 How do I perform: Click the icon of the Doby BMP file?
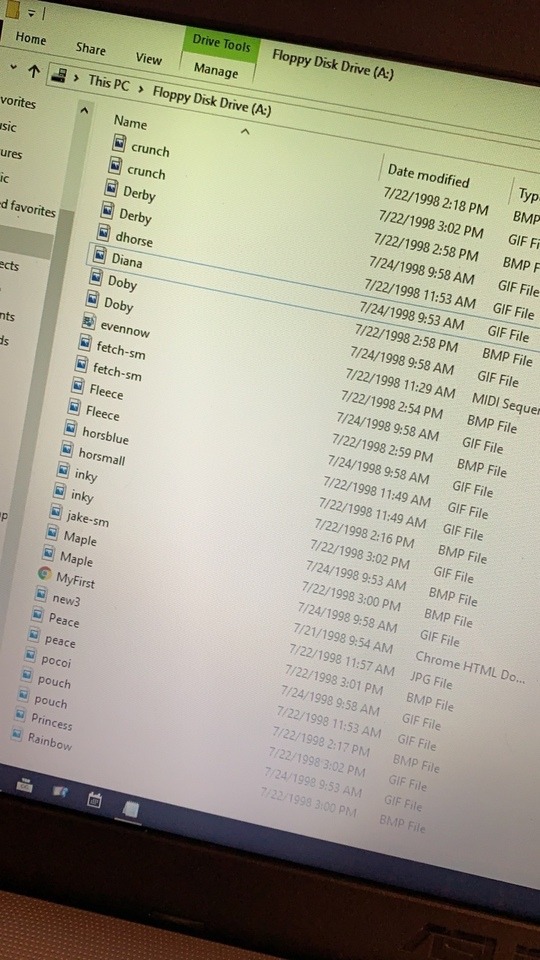97,277
